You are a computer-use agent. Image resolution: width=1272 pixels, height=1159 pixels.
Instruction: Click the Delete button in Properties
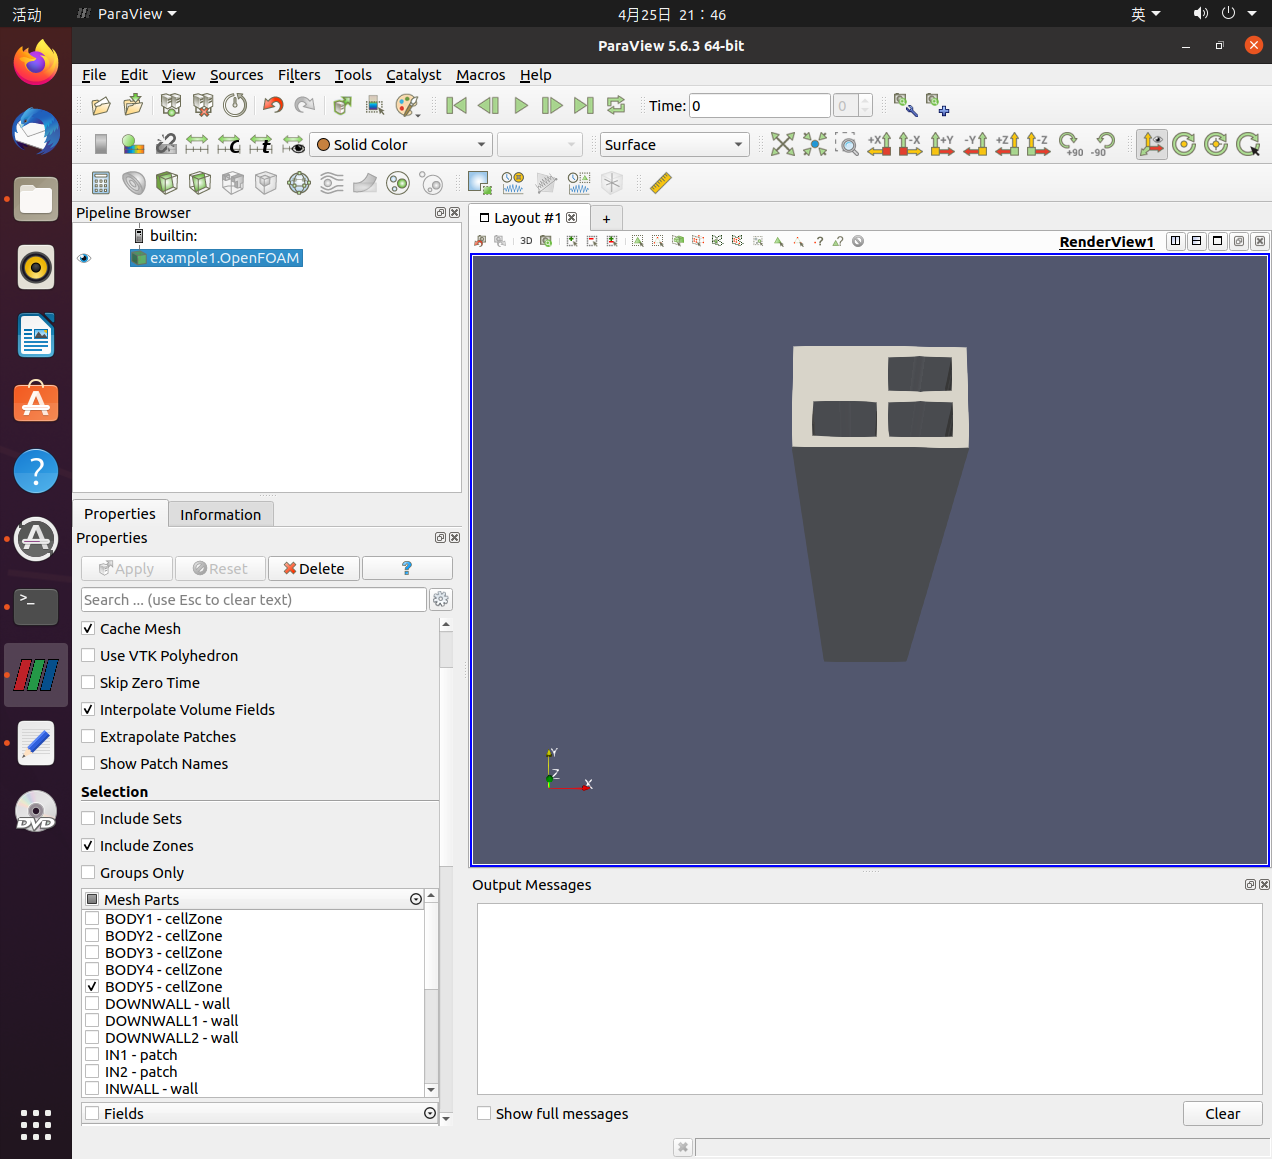tap(314, 569)
